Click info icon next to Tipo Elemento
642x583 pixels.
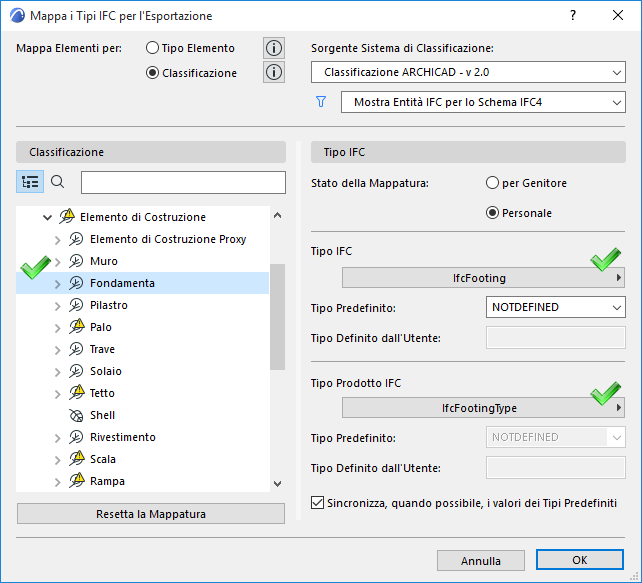tap(274, 48)
